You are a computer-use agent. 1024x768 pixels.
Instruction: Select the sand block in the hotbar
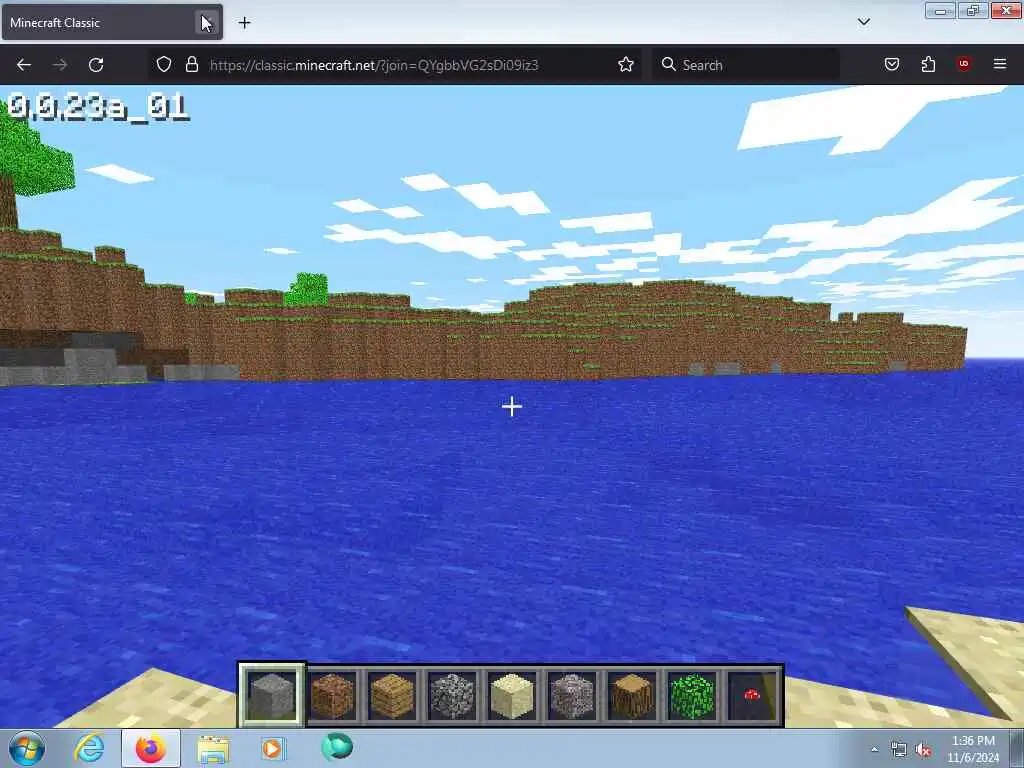pyautogui.click(x=512, y=696)
